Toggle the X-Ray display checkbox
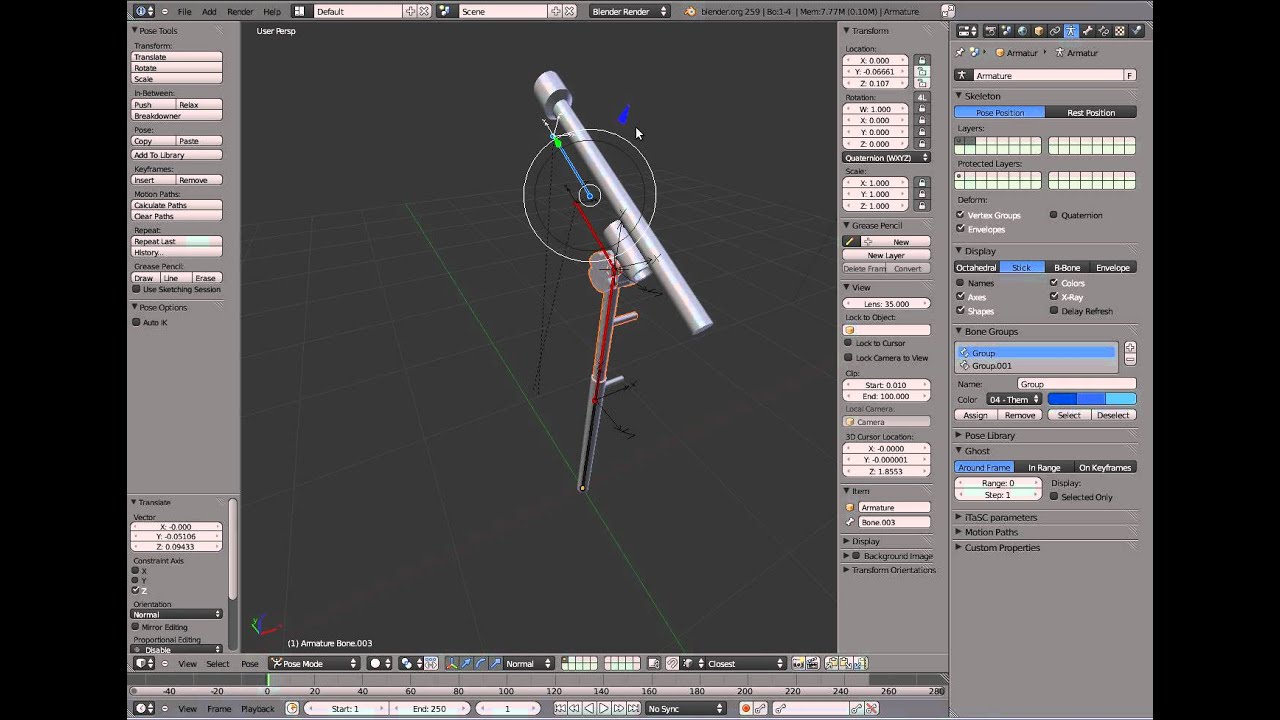 [x=1053, y=297]
